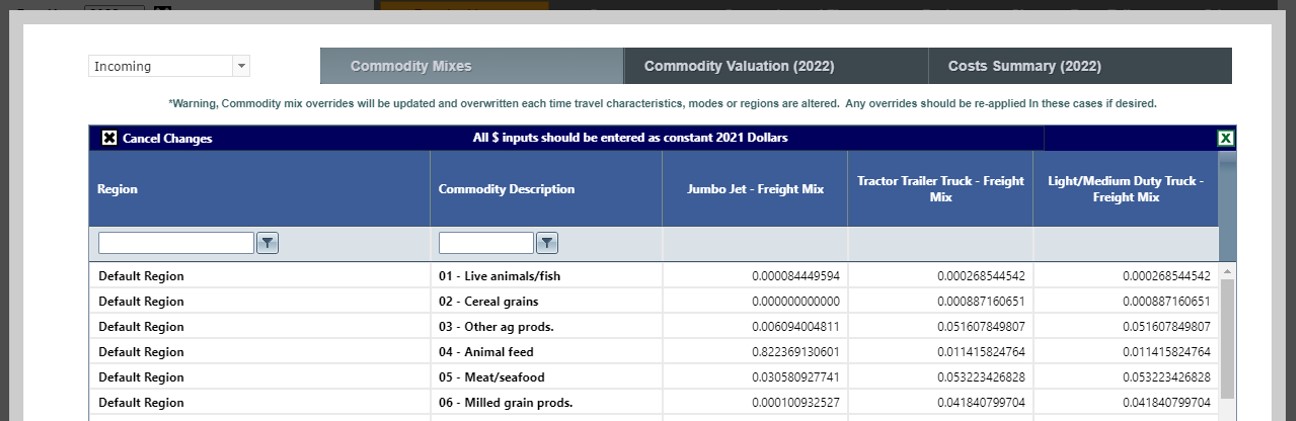
Task: Sort by Commodity Description column header
Action: [x=546, y=188]
